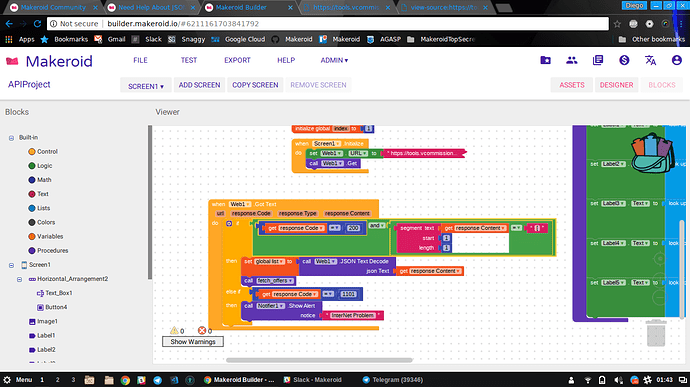690x387 pixels.
Task: Switch to Need Help About JSON tab
Action: click(152, 7)
